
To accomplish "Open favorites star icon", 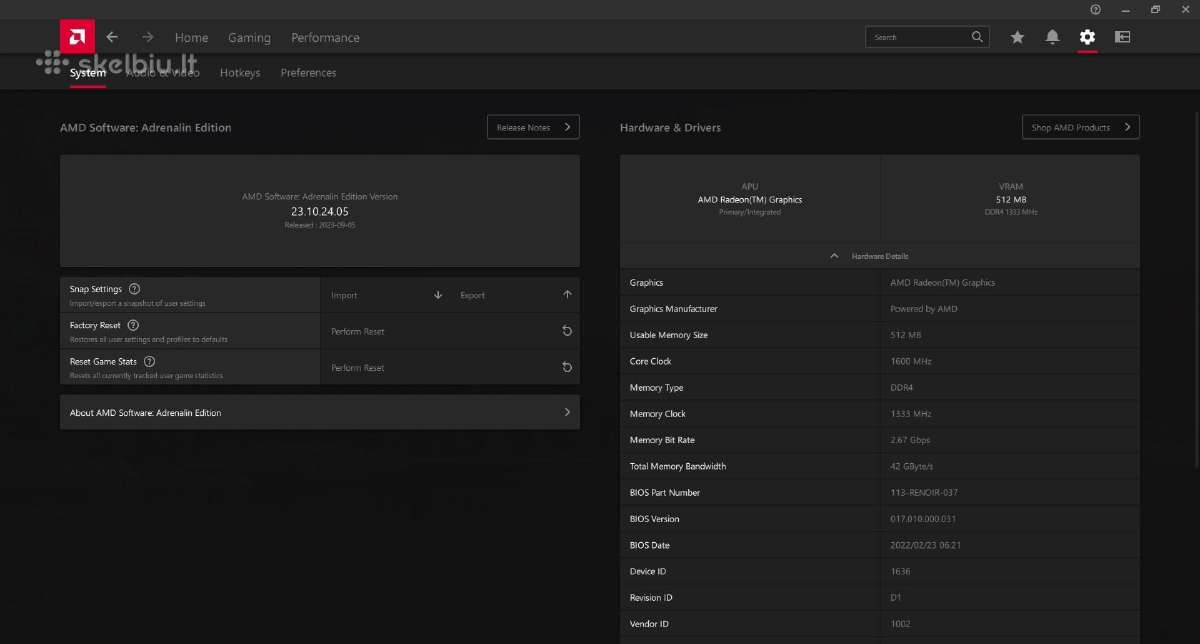I will click(x=1017, y=37).
